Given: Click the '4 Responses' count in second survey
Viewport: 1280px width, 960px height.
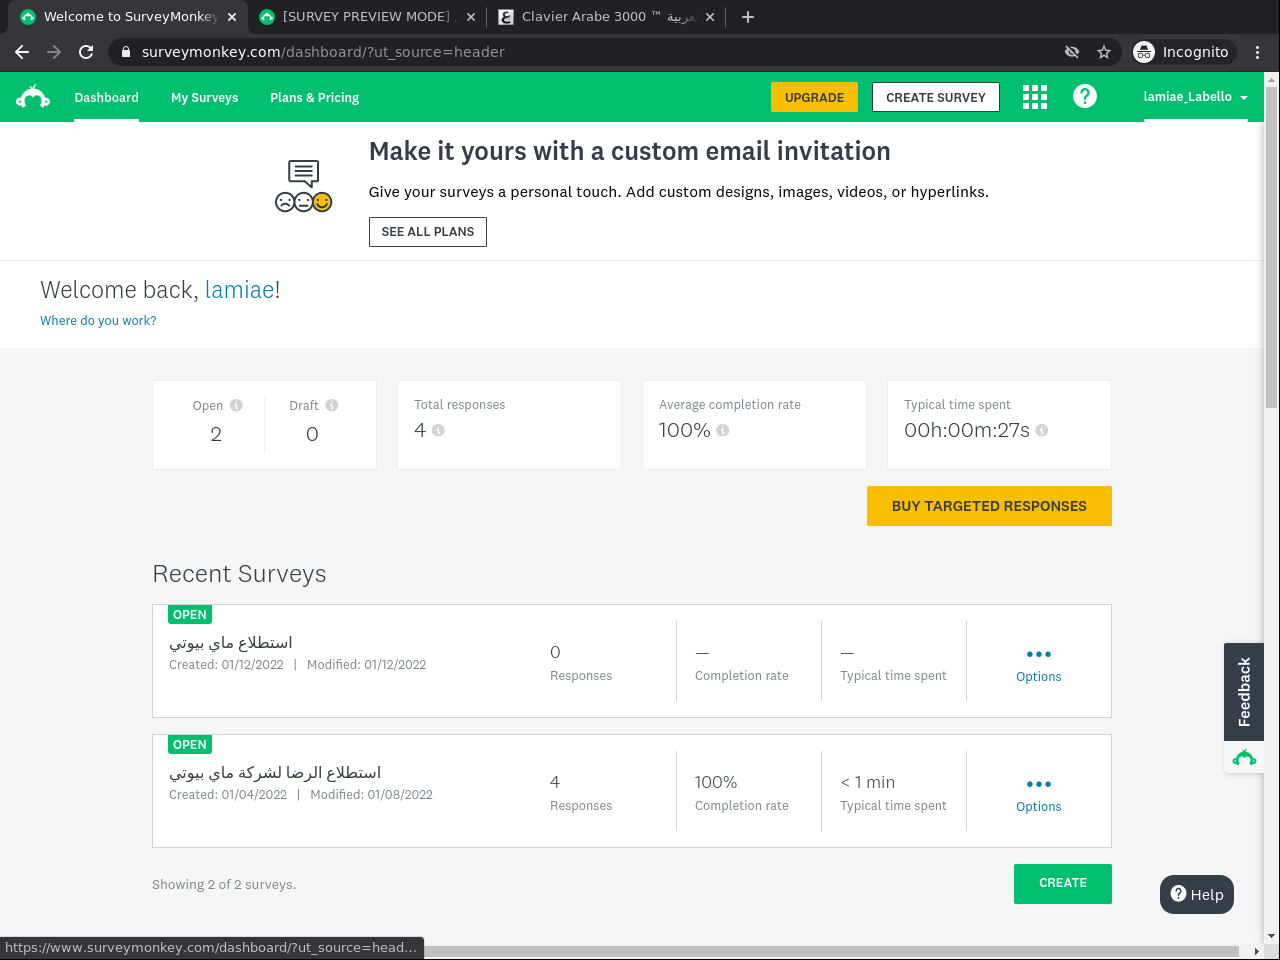Looking at the screenshot, I should (x=581, y=793).
